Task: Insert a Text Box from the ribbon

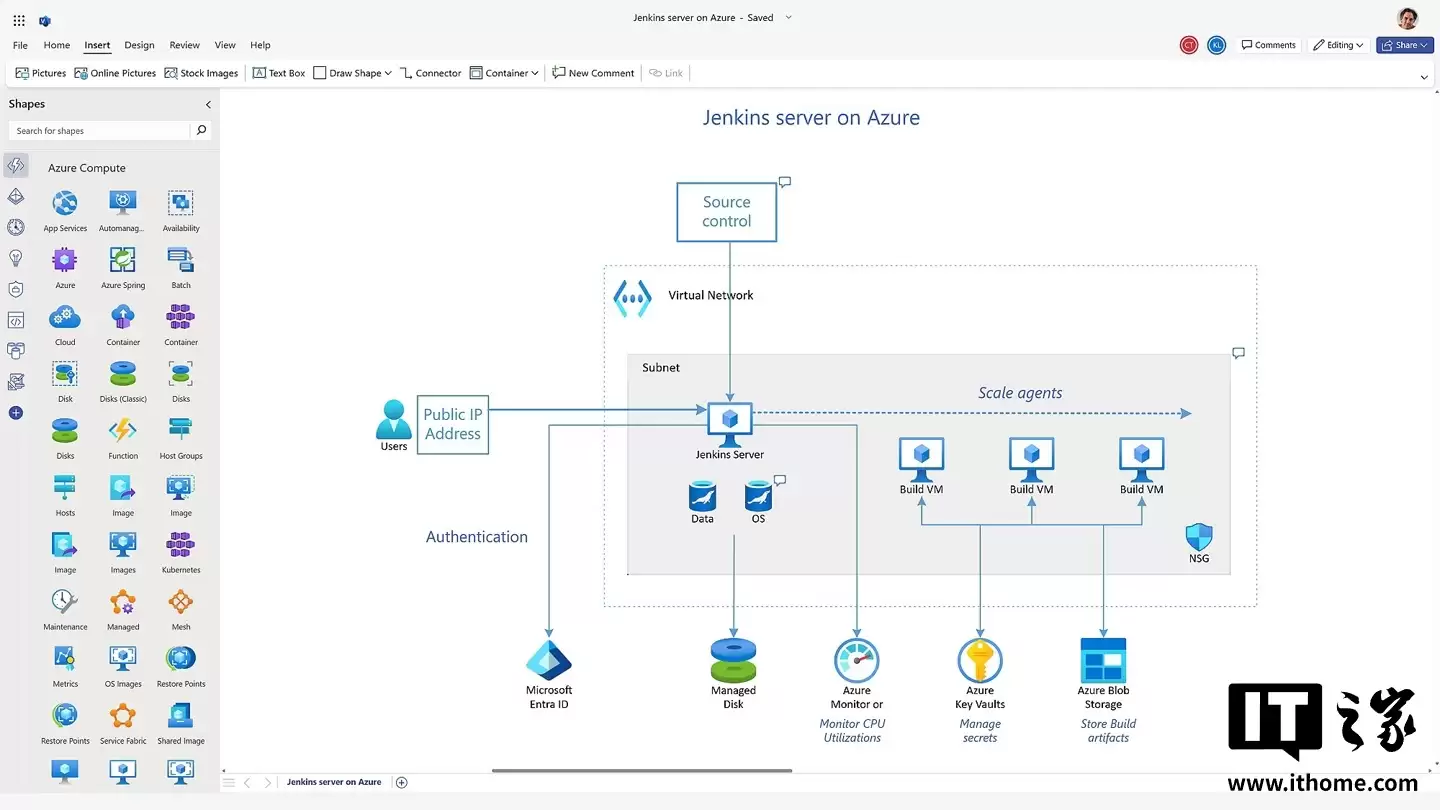Action: 278,72
